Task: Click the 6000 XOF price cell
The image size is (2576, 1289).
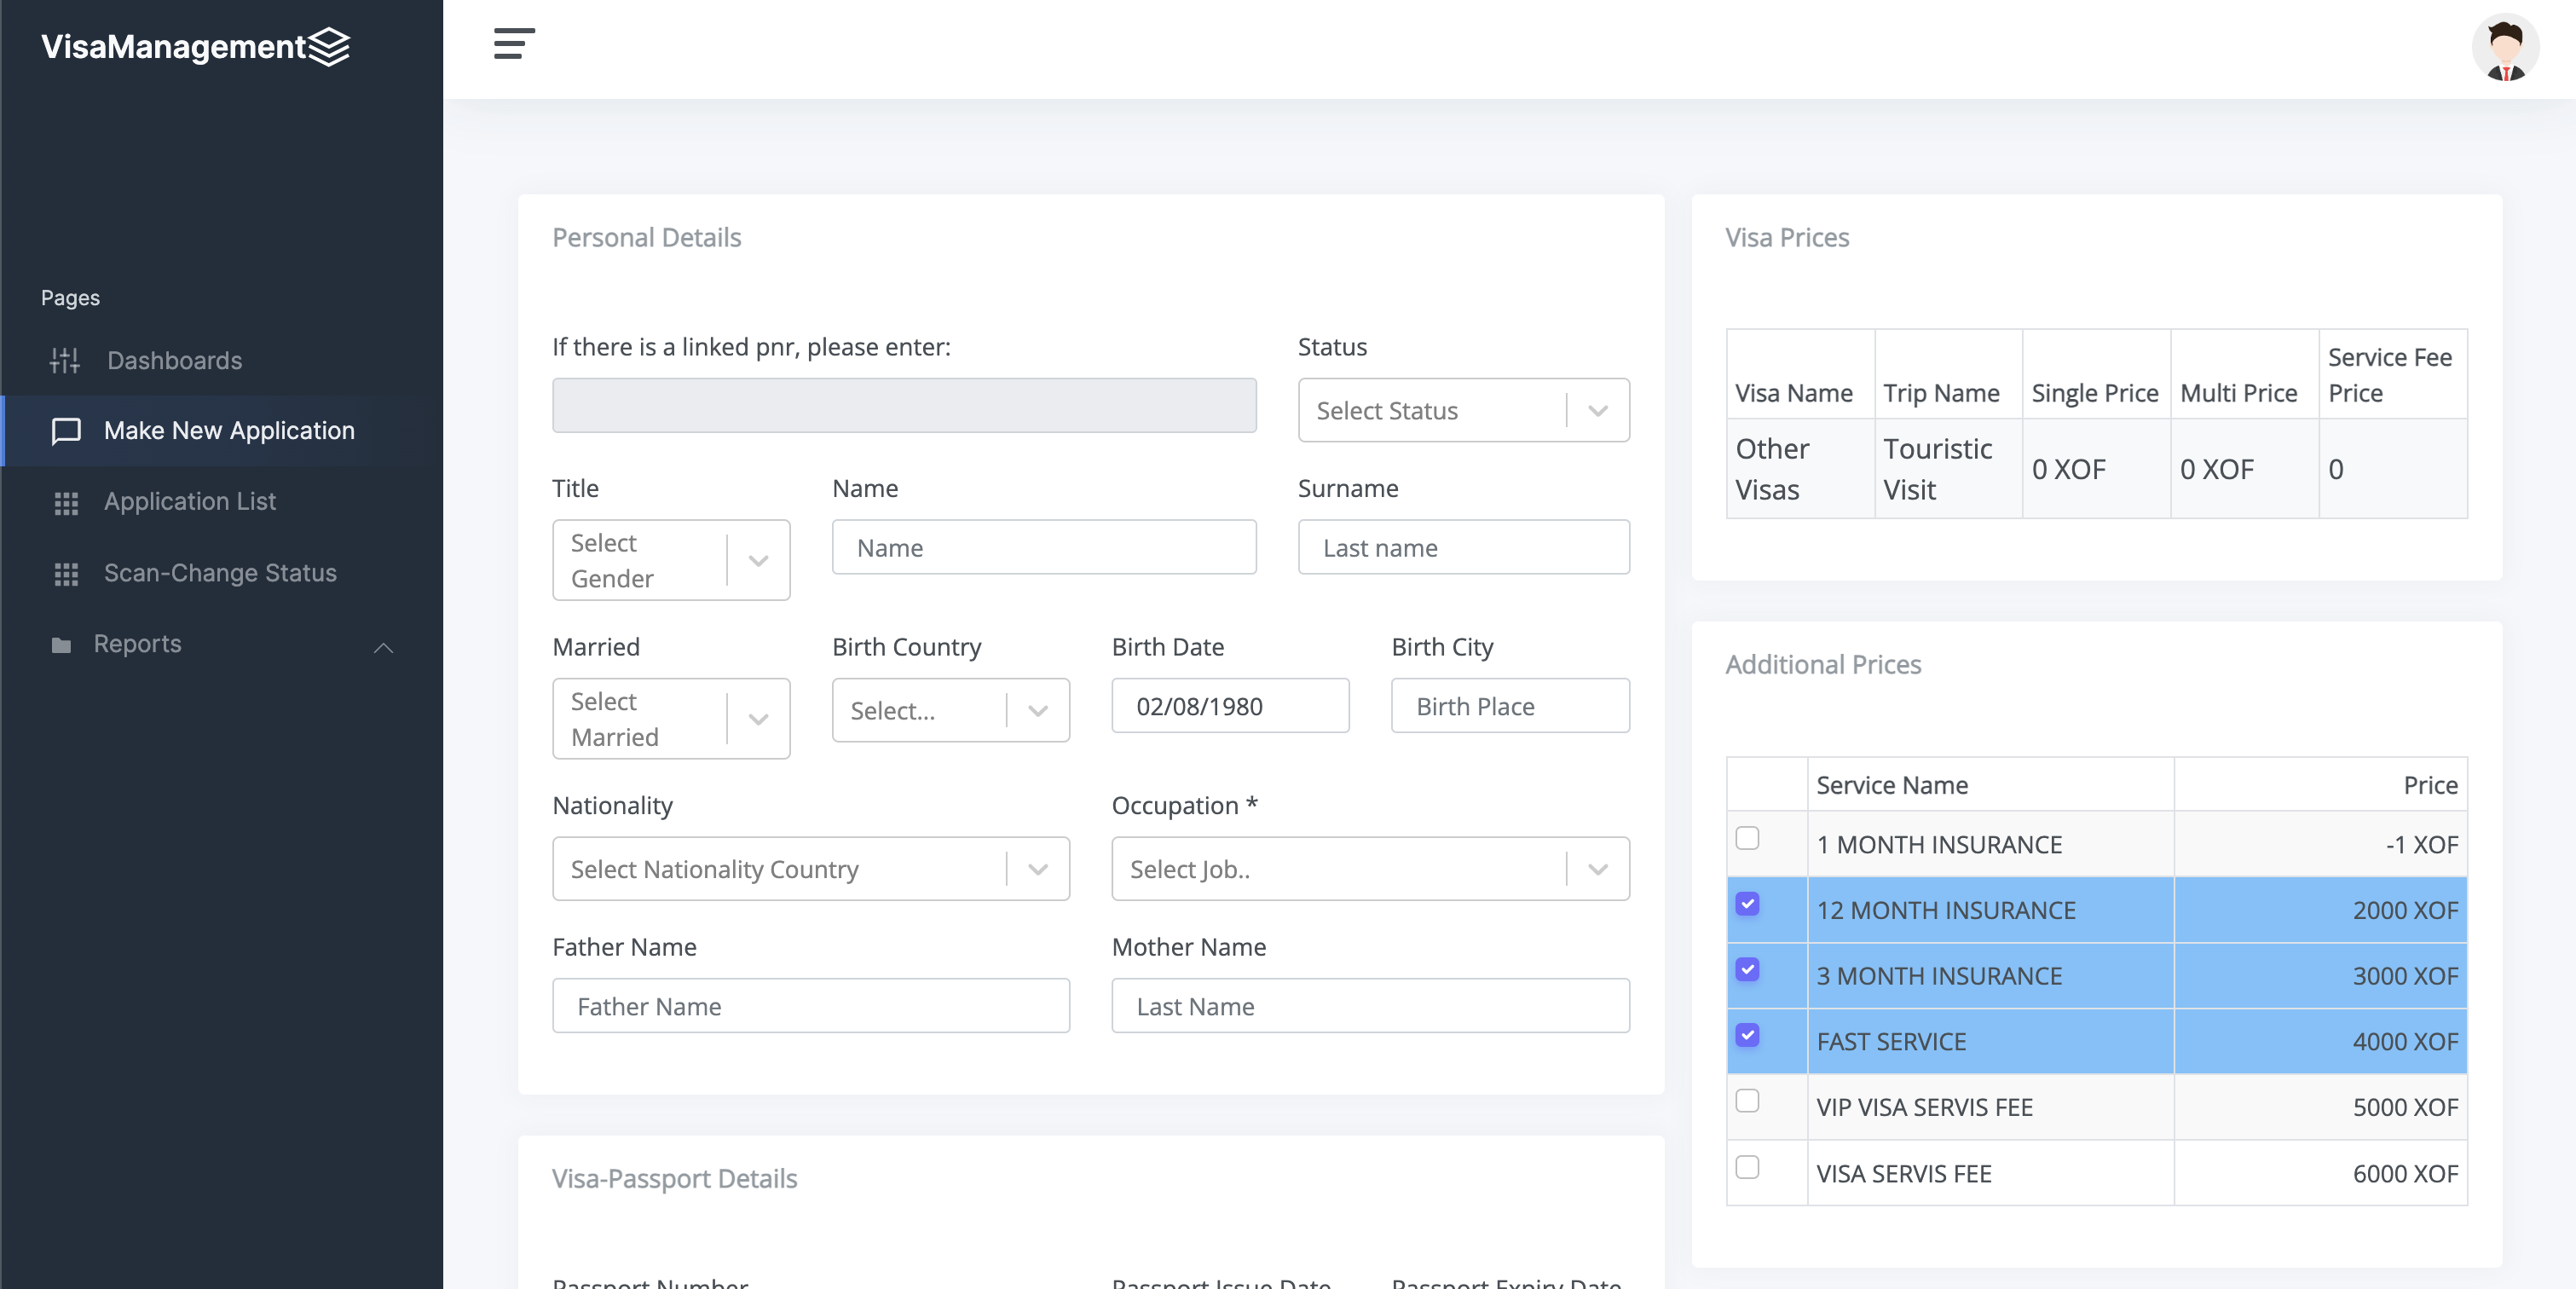Action: coord(2320,1174)
